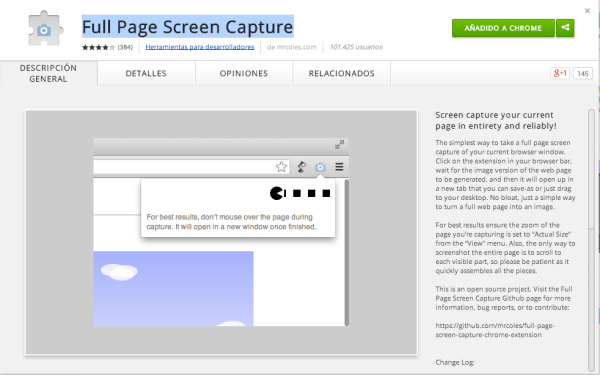Open the RELACIONADOS tab

pos(342,73)
